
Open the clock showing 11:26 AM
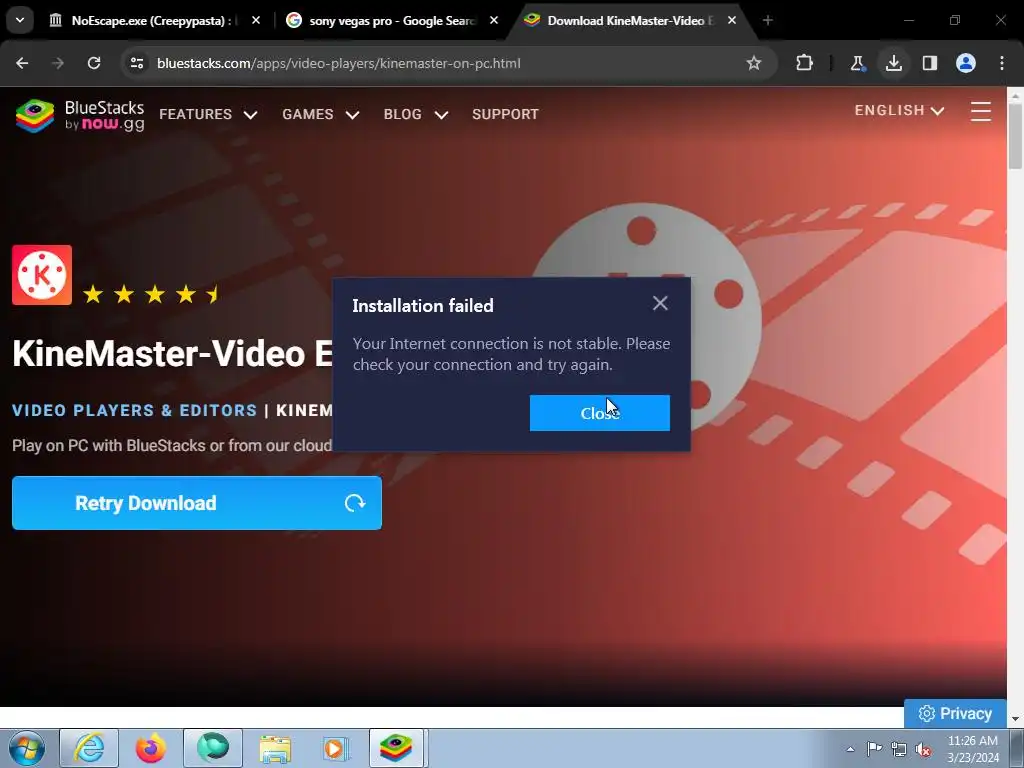(972, 749)
